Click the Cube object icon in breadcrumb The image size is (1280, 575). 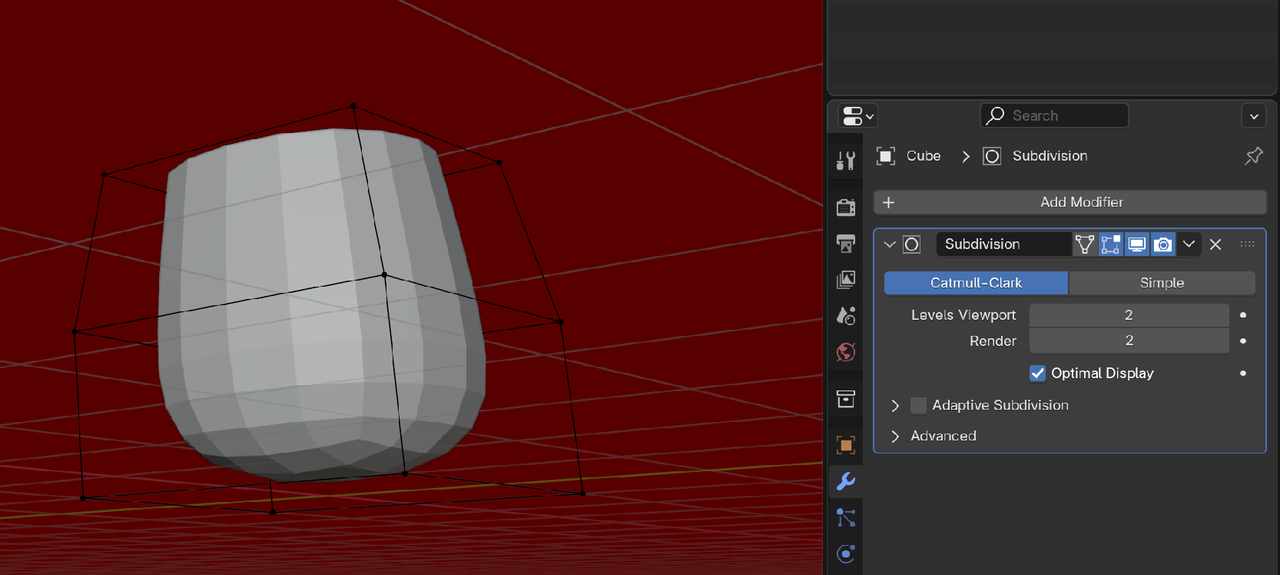tap(885, 156)
